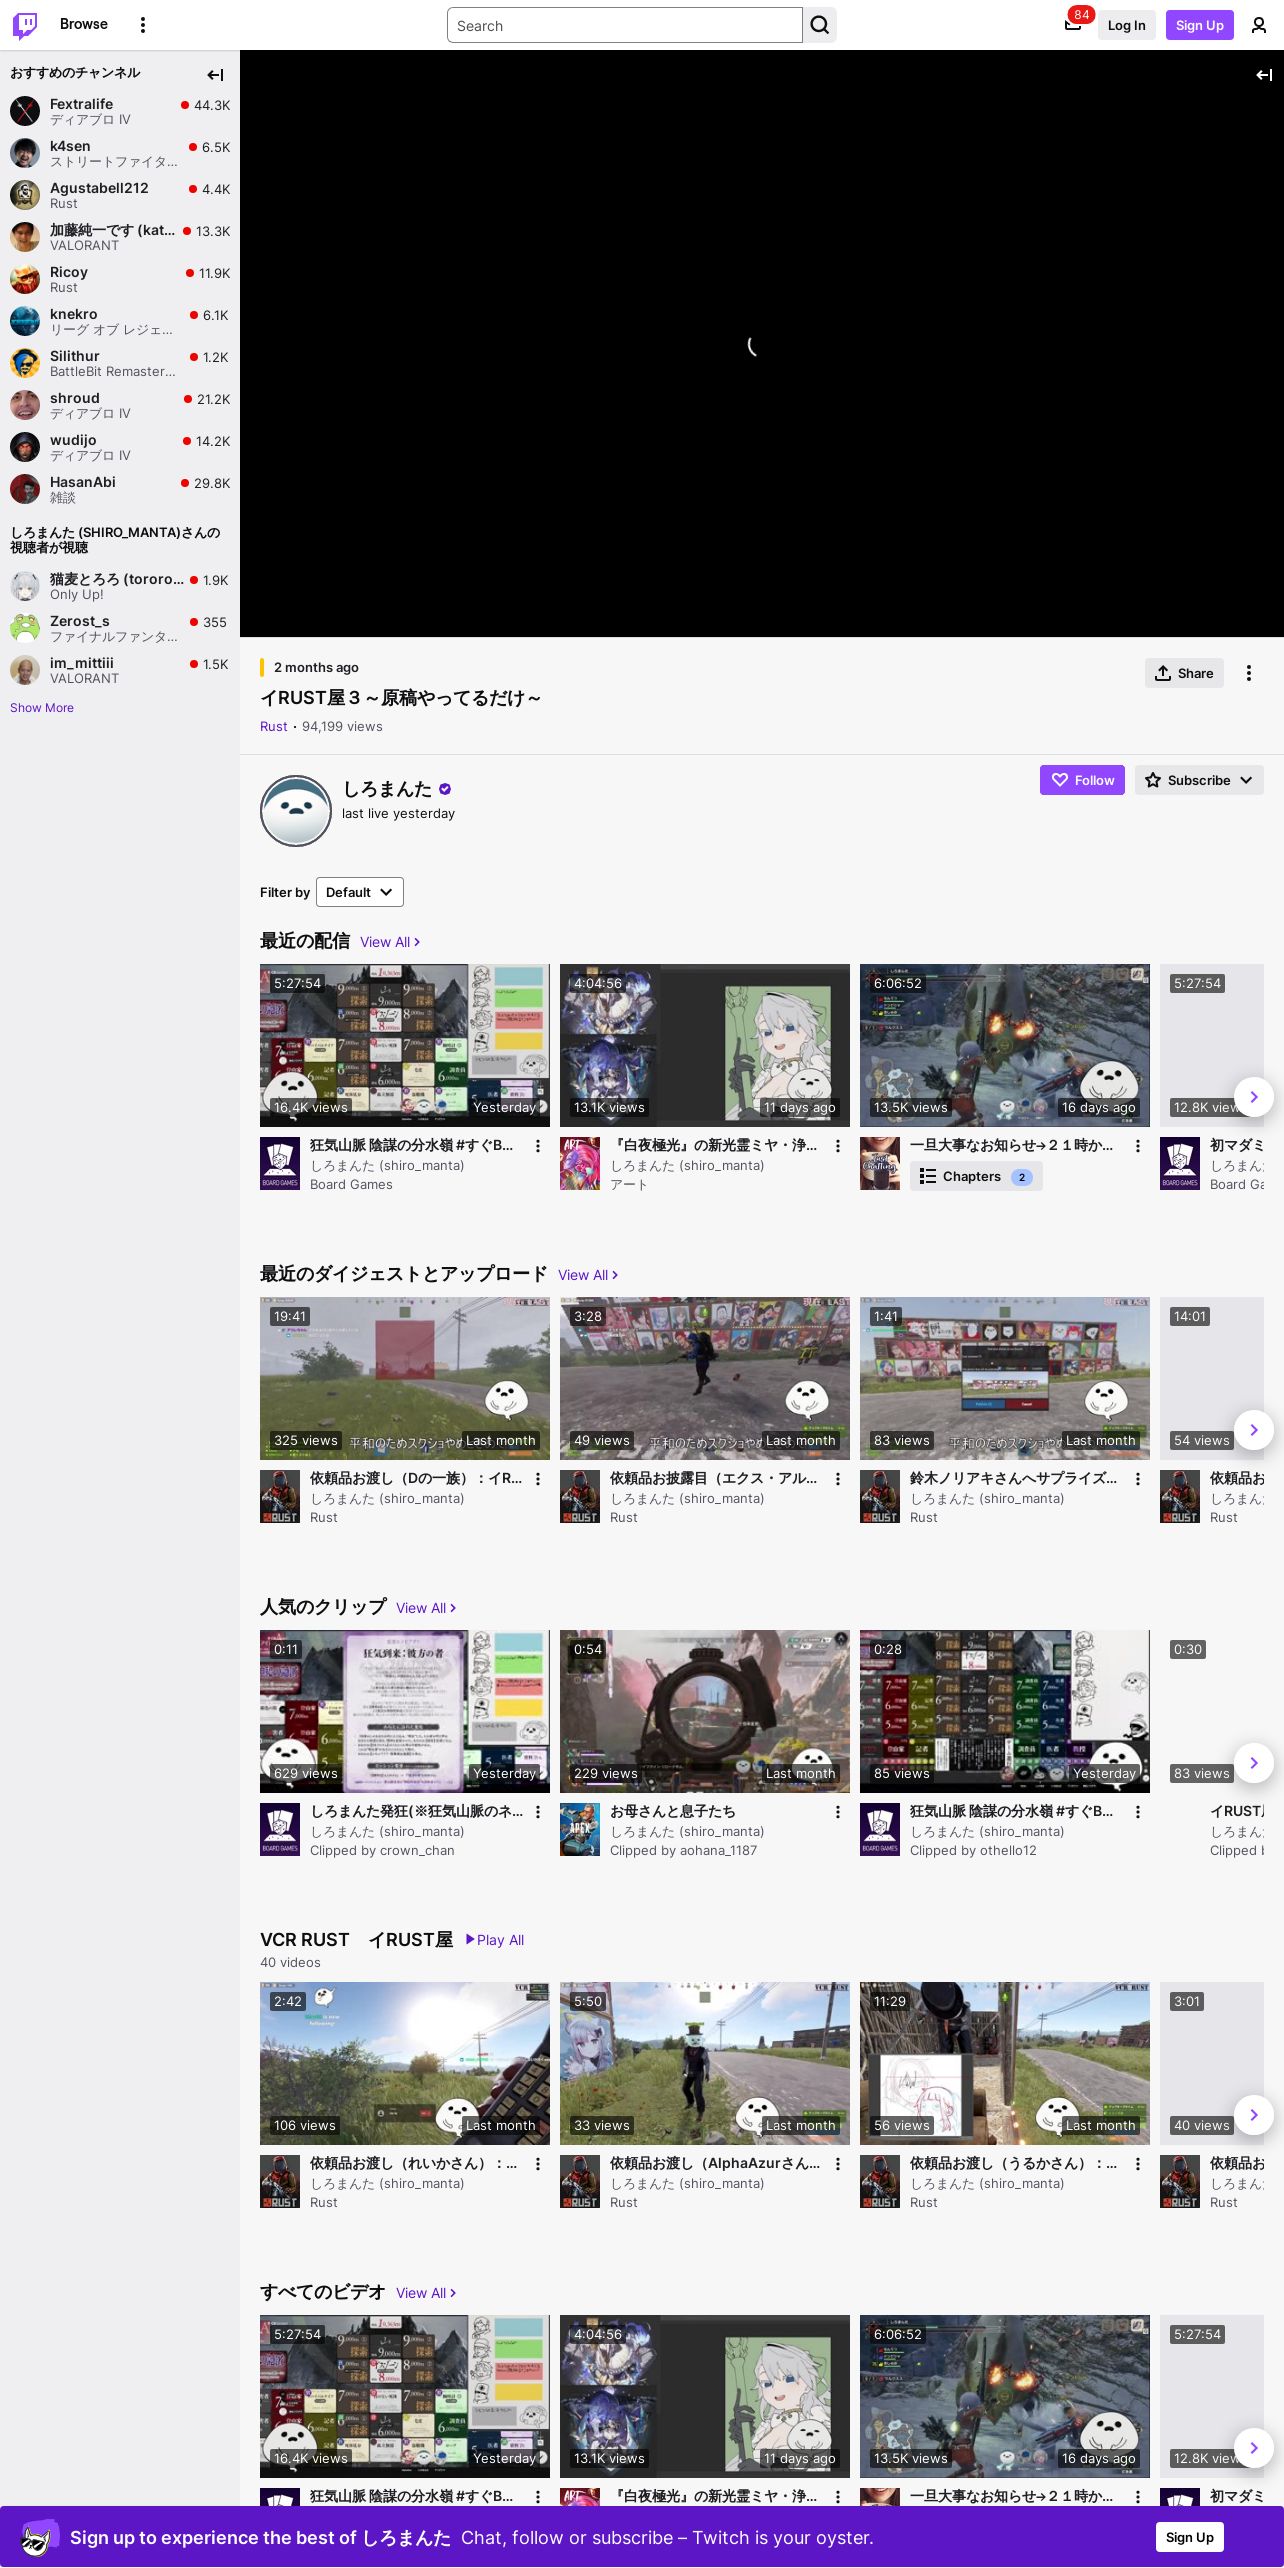1284x2568 pixels.
Task: Show next clips in 人気のクリップ carousel
Action: pos(1254,1763)
